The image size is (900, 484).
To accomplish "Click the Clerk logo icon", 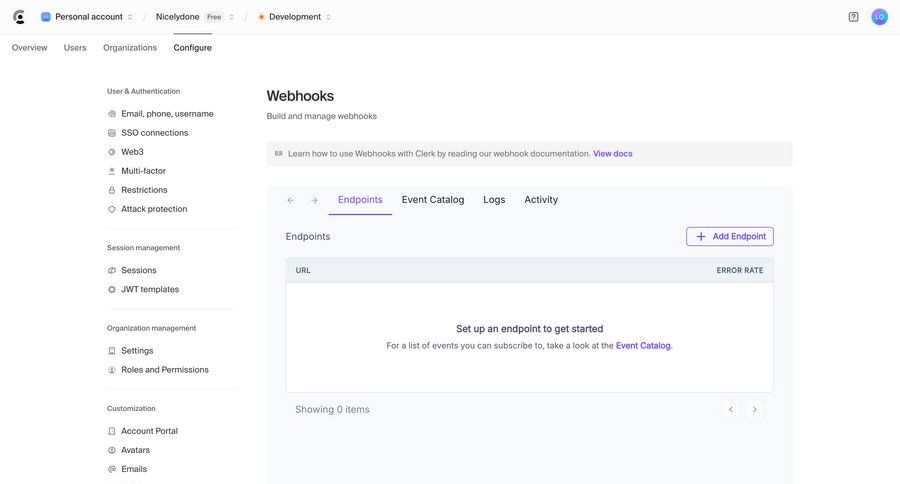I will (19, 17).
